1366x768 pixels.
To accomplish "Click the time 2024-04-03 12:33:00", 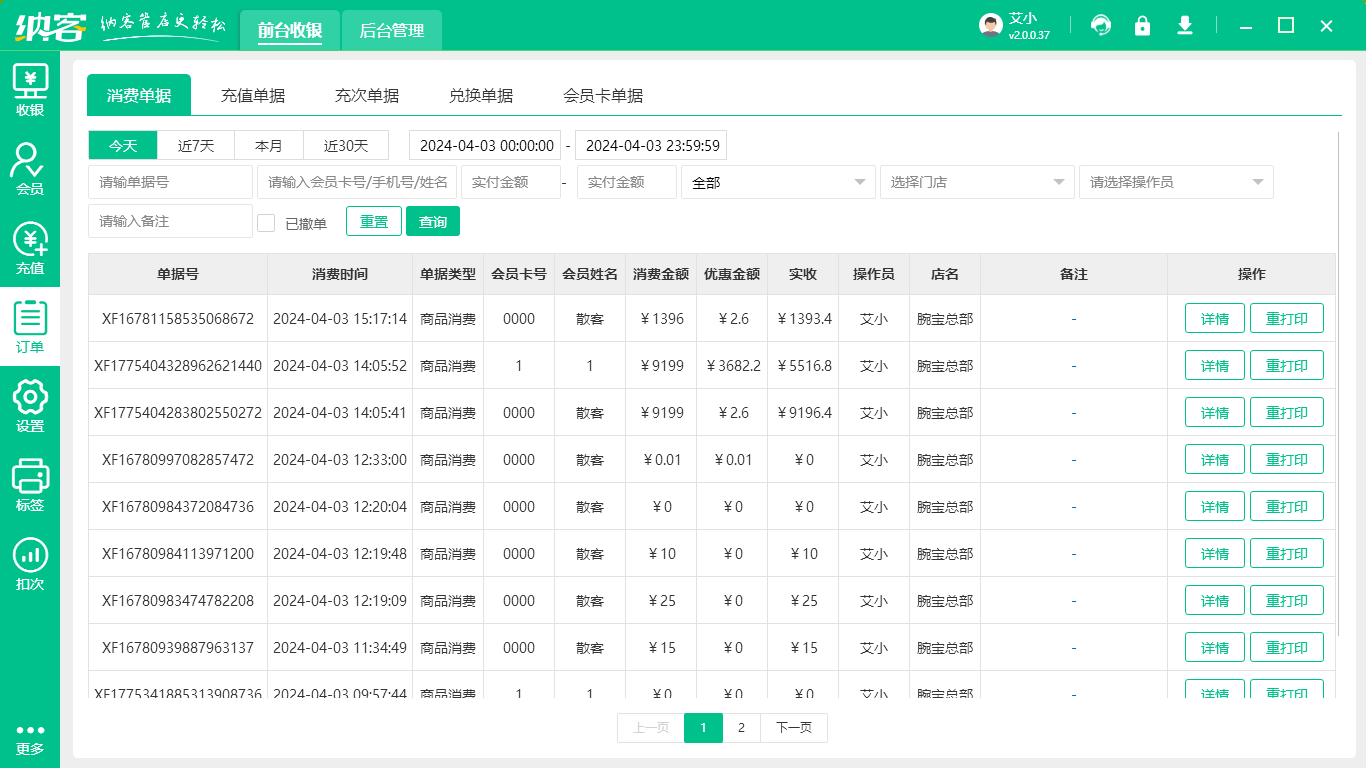I will 340,460.
